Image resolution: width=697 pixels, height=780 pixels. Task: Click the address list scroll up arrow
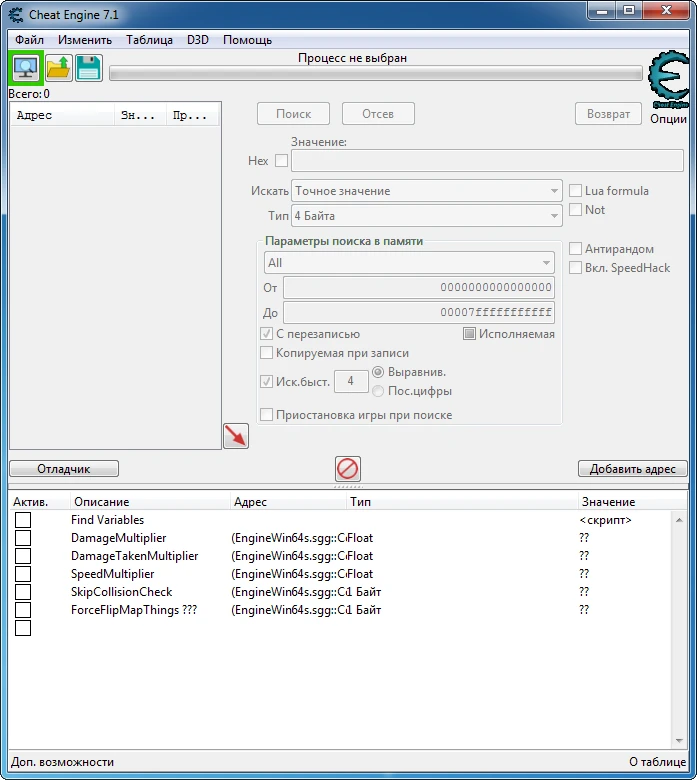[x=679, y=520]
